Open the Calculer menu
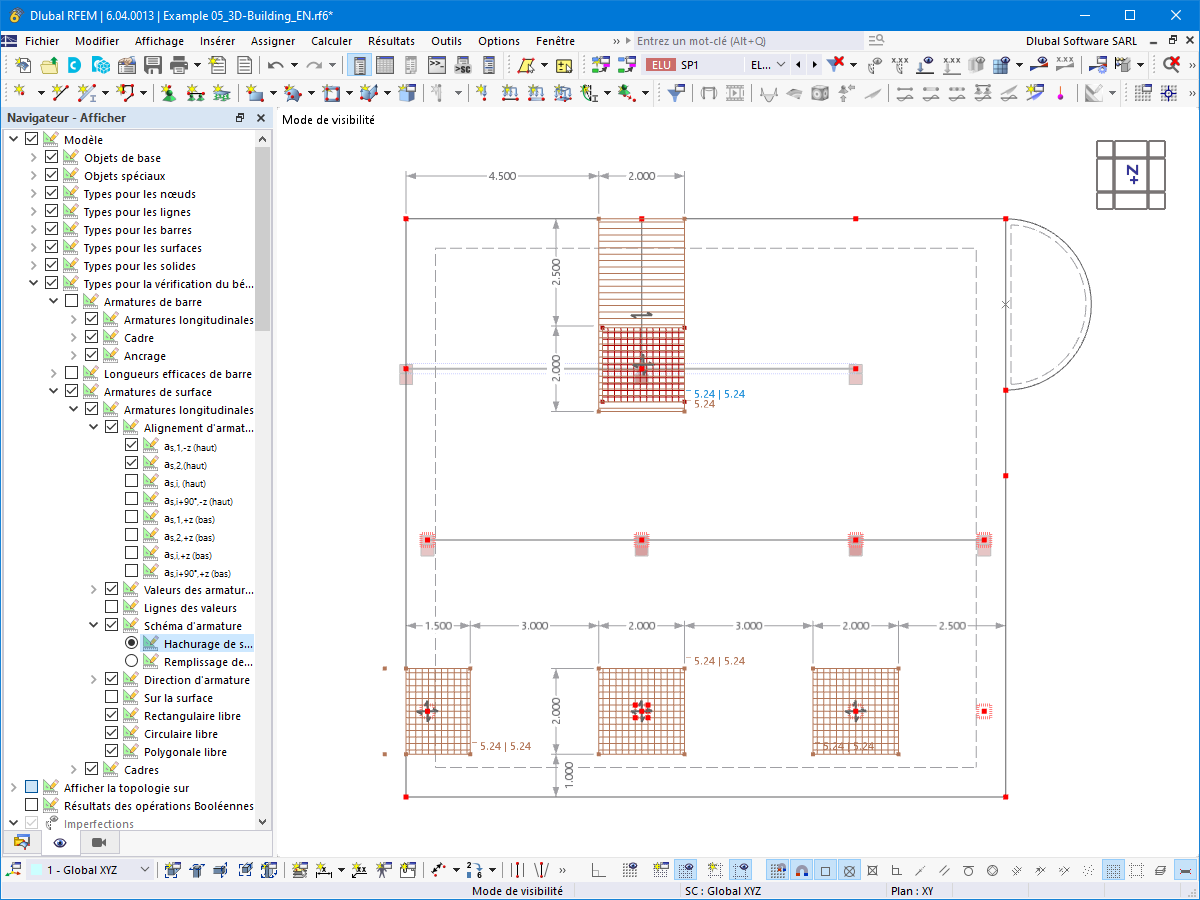The width and height of the screenshot is (1200, 900). (331, 41)
